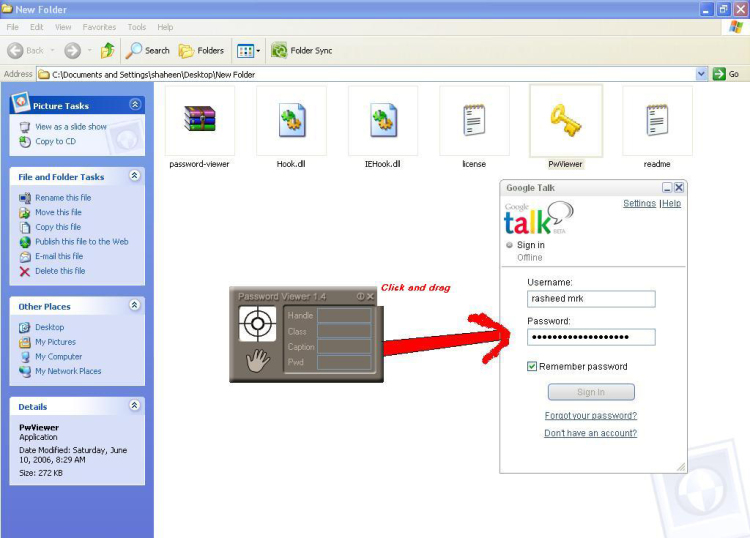This screenshot has height=538, width=750.
Task: Toggle the Remember password checkbox
Action: (x=532, y=366)
